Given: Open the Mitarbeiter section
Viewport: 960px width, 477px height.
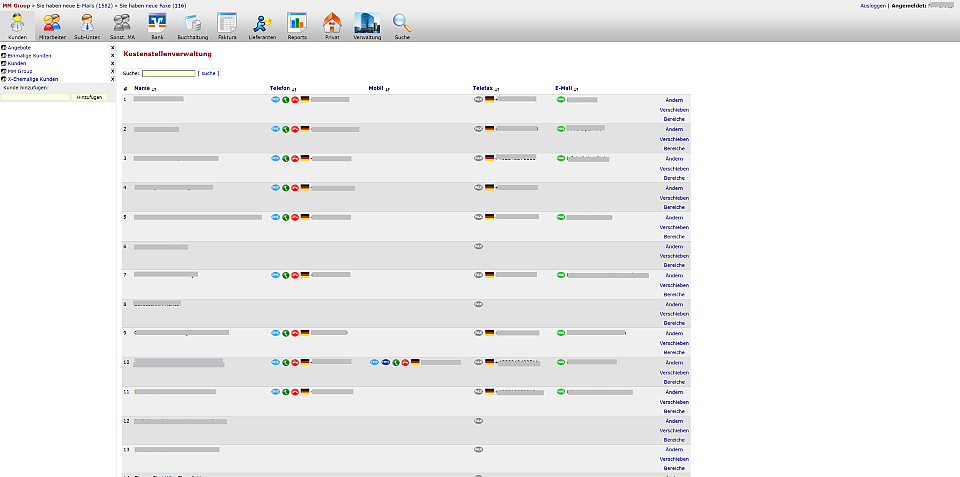Looking at the screenshot, I should [52, 26].
